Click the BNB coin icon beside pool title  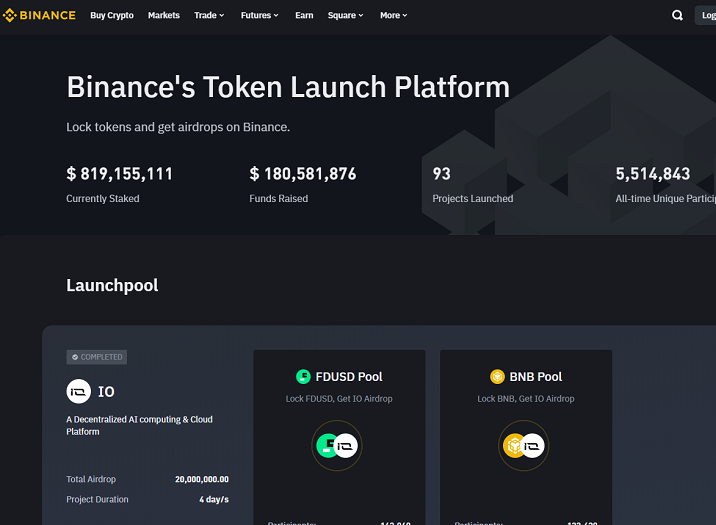(x=497, y=377)
